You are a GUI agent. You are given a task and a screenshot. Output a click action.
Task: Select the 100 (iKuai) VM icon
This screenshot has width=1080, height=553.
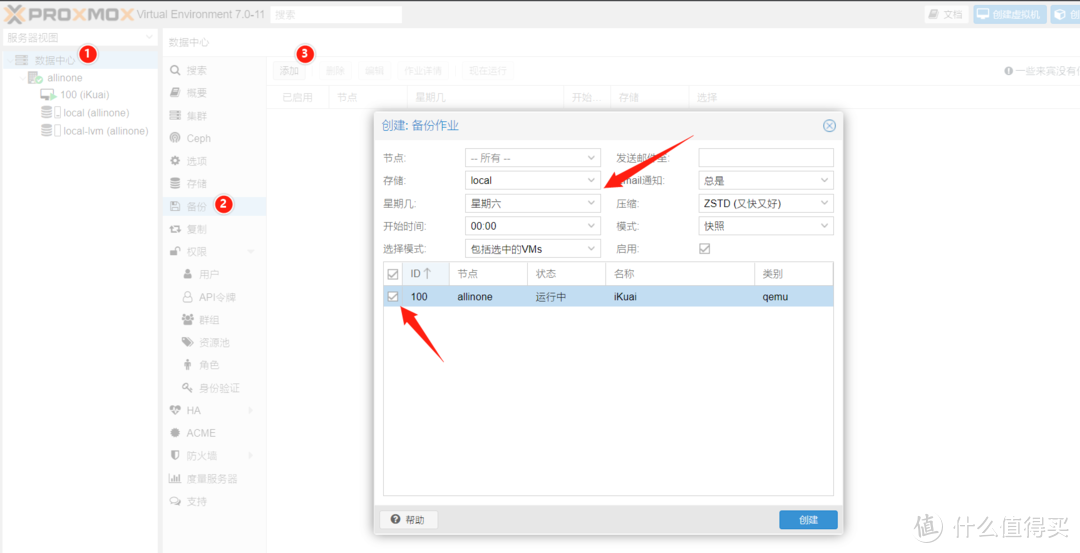48,95
